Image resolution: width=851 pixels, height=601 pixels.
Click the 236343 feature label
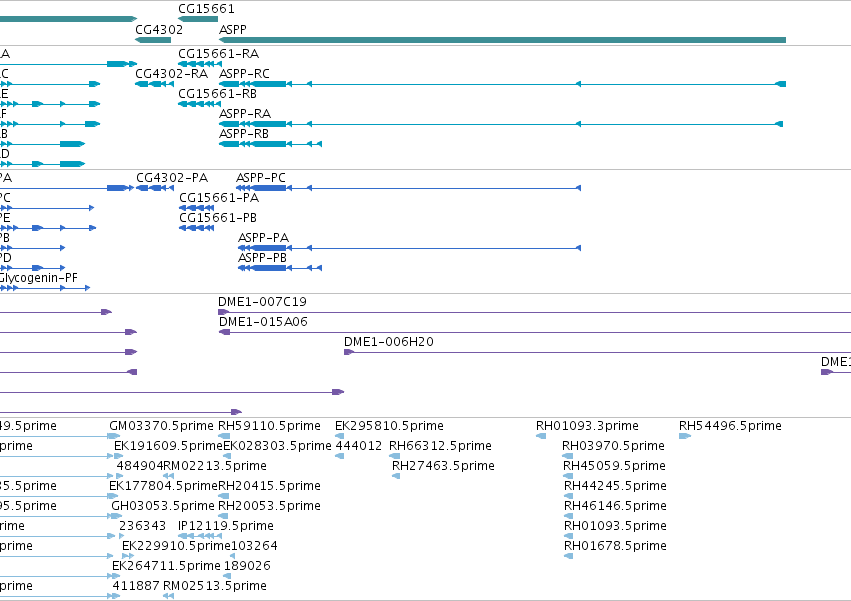coord(142,526)
